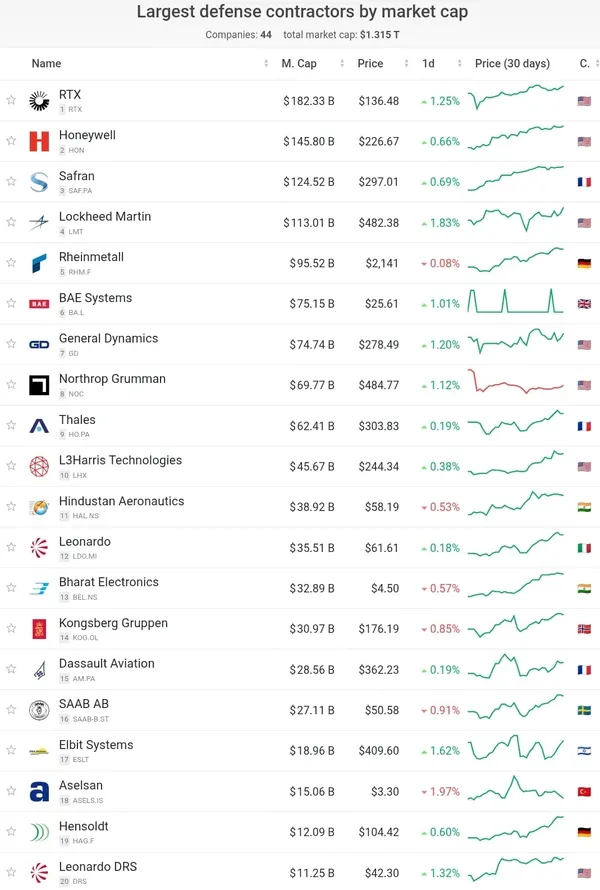Sort the table by Price column
600x890 pixels.
[370, 63]
